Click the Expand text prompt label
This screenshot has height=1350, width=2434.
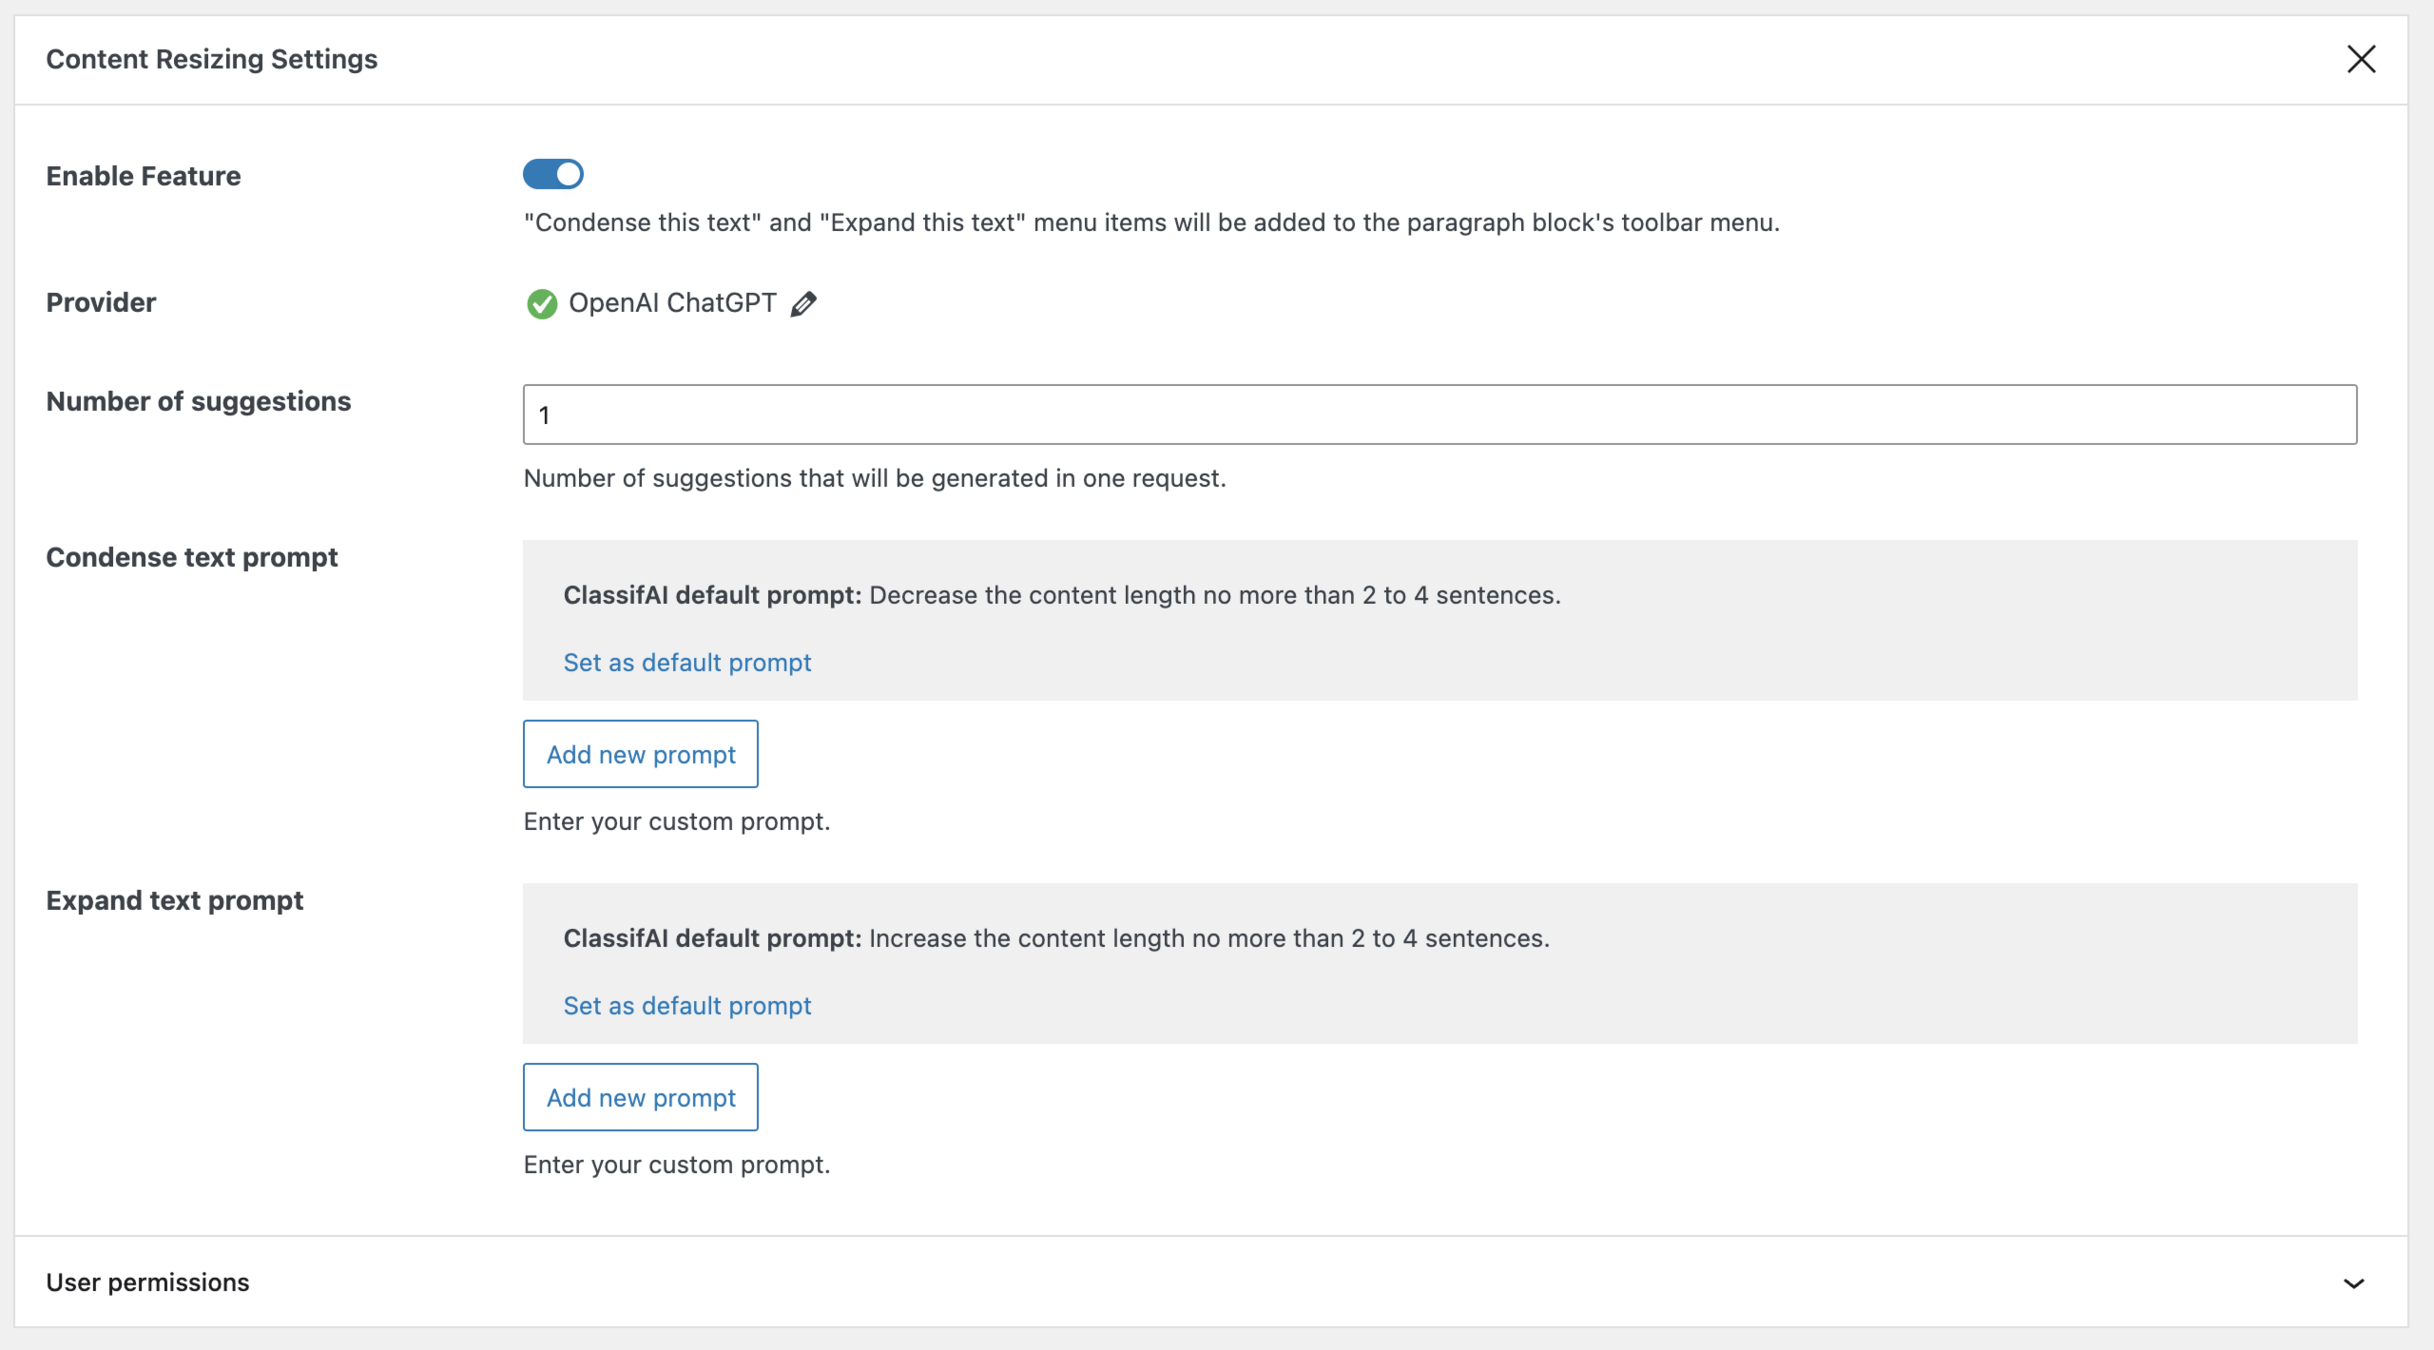coord(174,900)
